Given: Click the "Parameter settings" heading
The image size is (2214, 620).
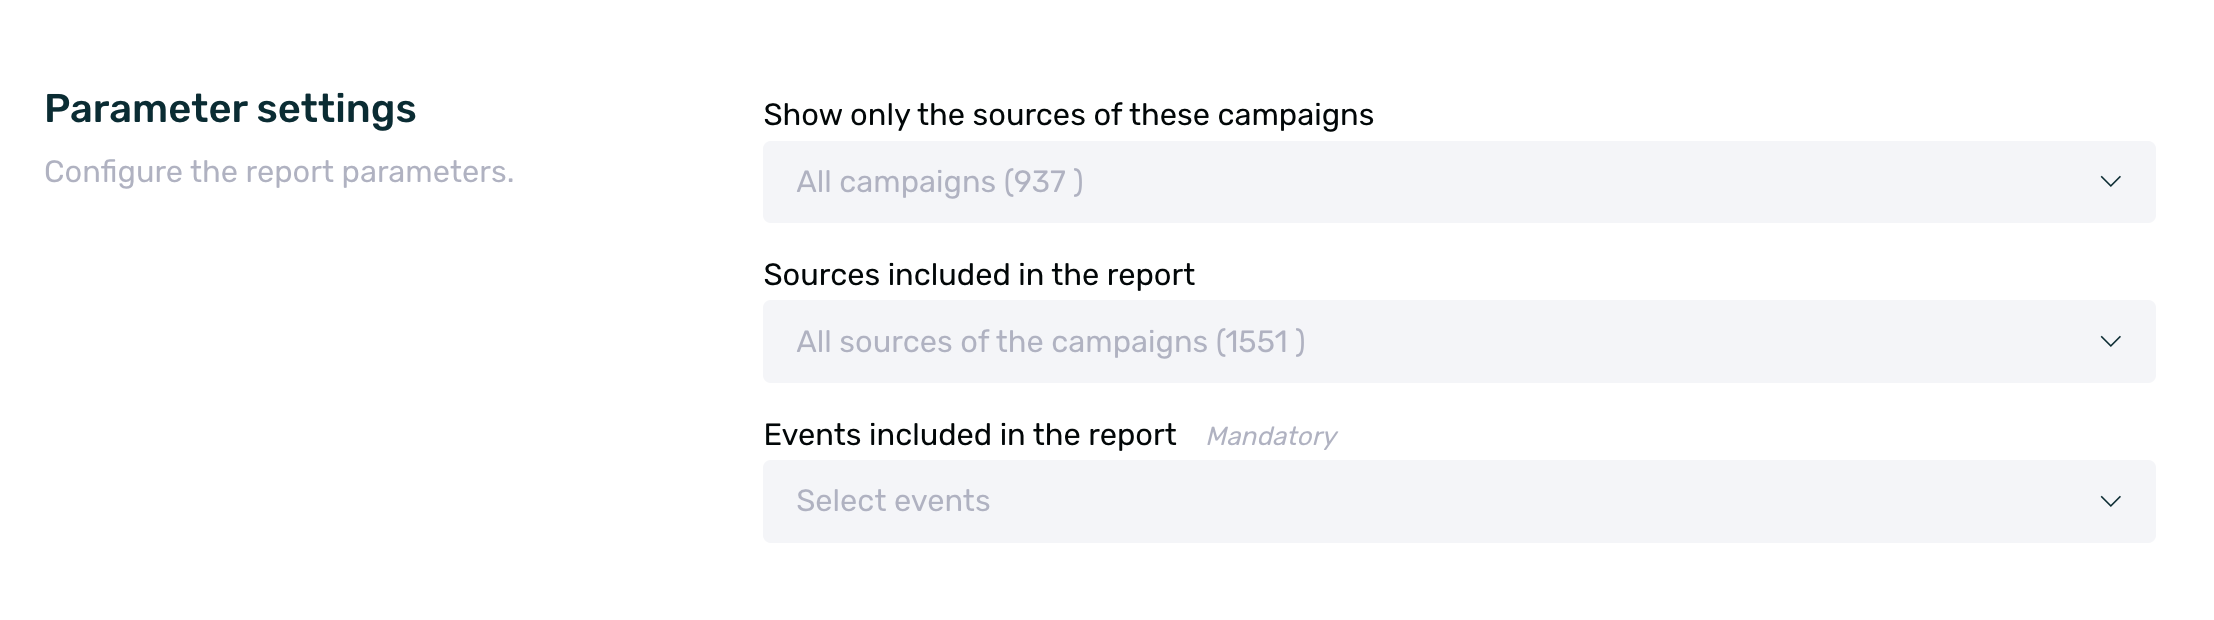Looking at the screenshot, I should (x=230, y=109).
